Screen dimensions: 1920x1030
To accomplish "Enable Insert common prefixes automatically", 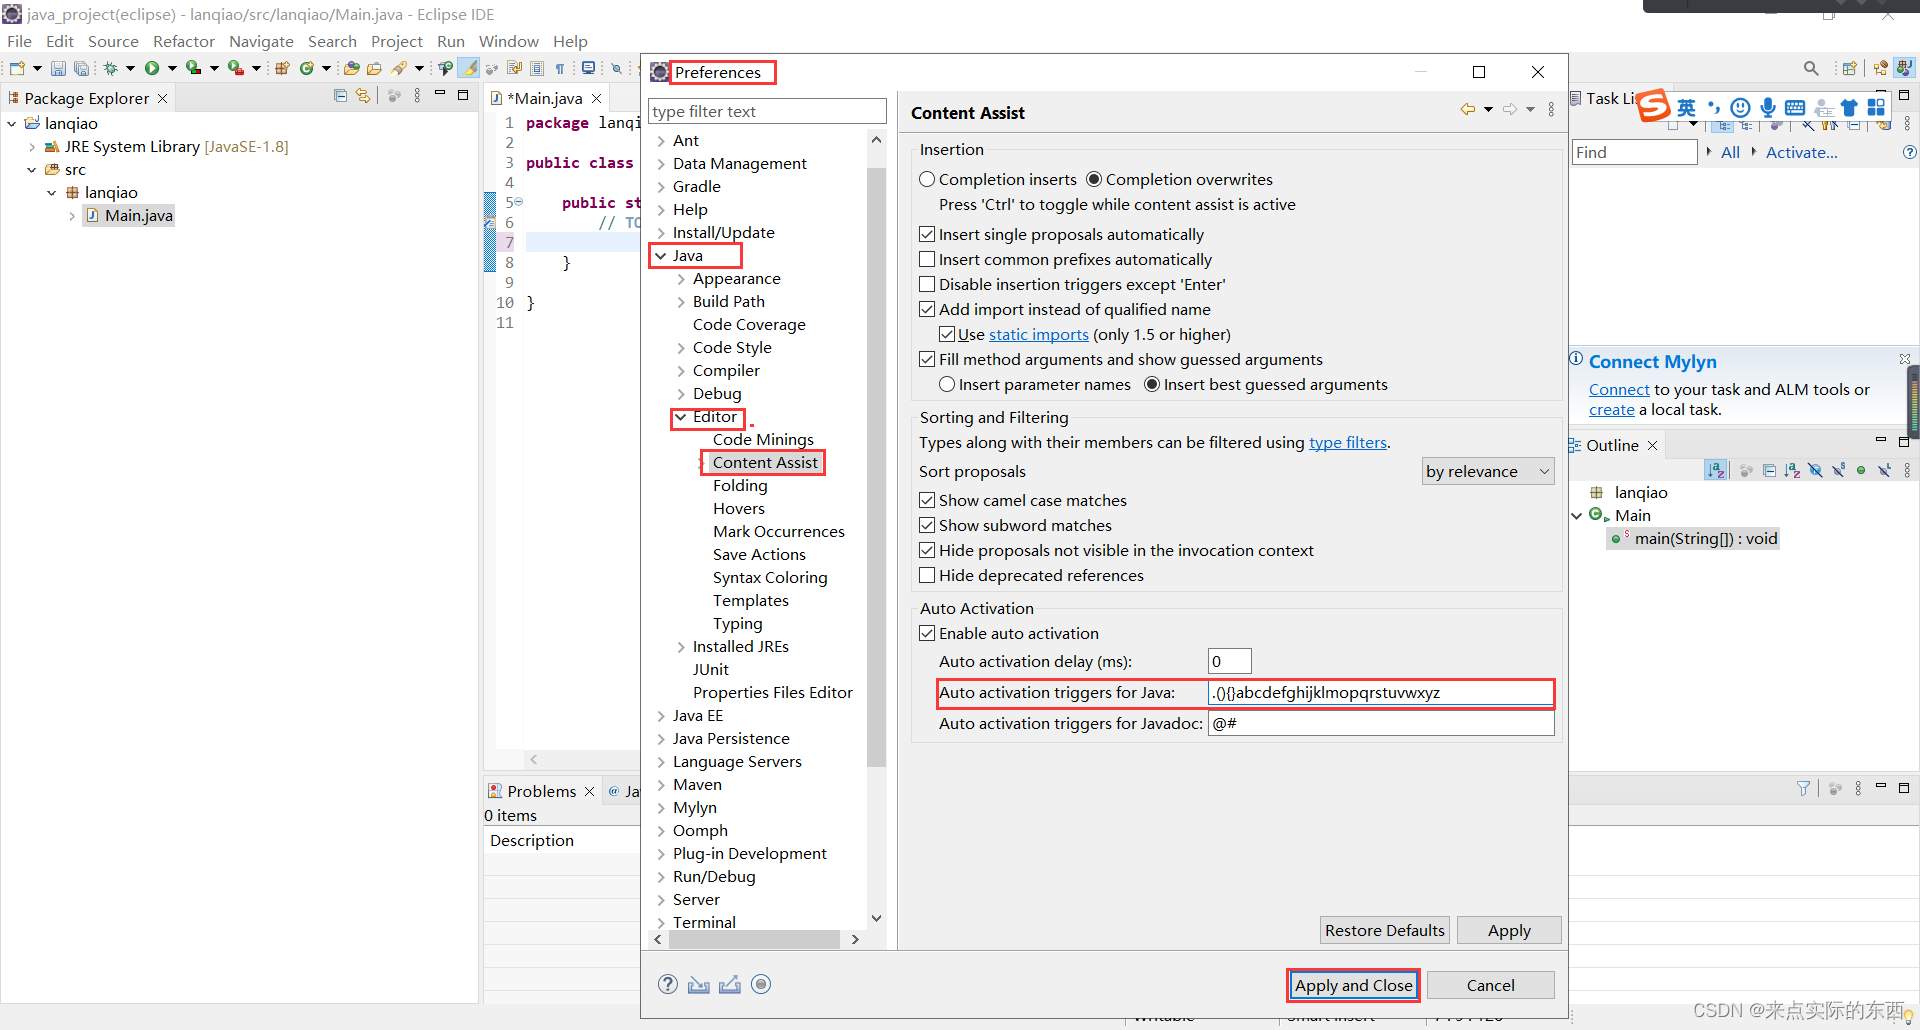I will [927, 259].
